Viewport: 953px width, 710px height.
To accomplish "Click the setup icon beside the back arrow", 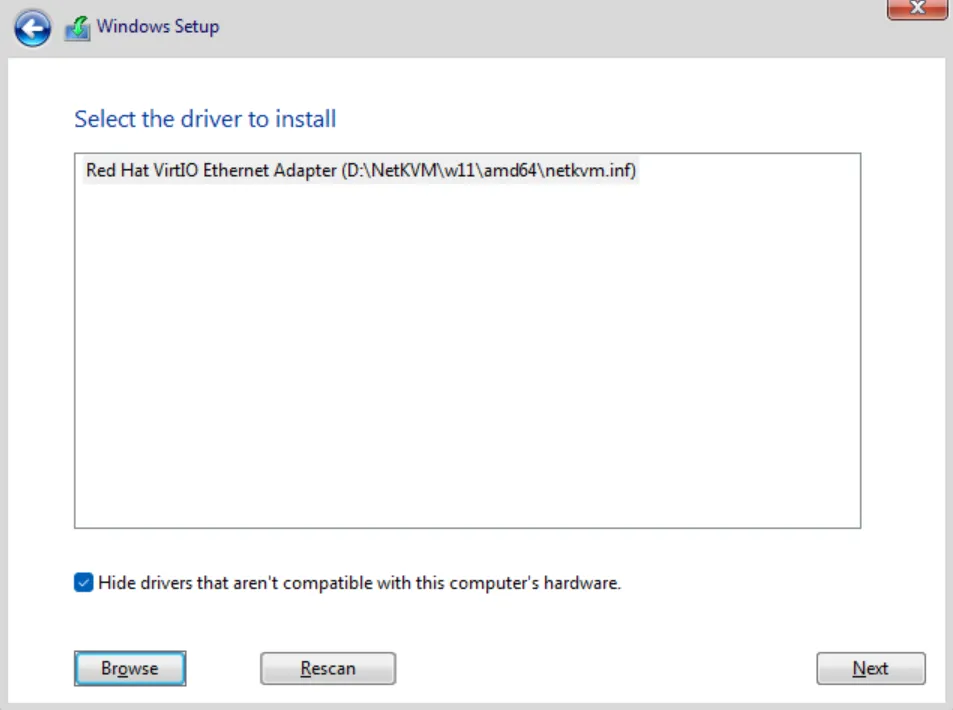I will click(x=76, y=29).
